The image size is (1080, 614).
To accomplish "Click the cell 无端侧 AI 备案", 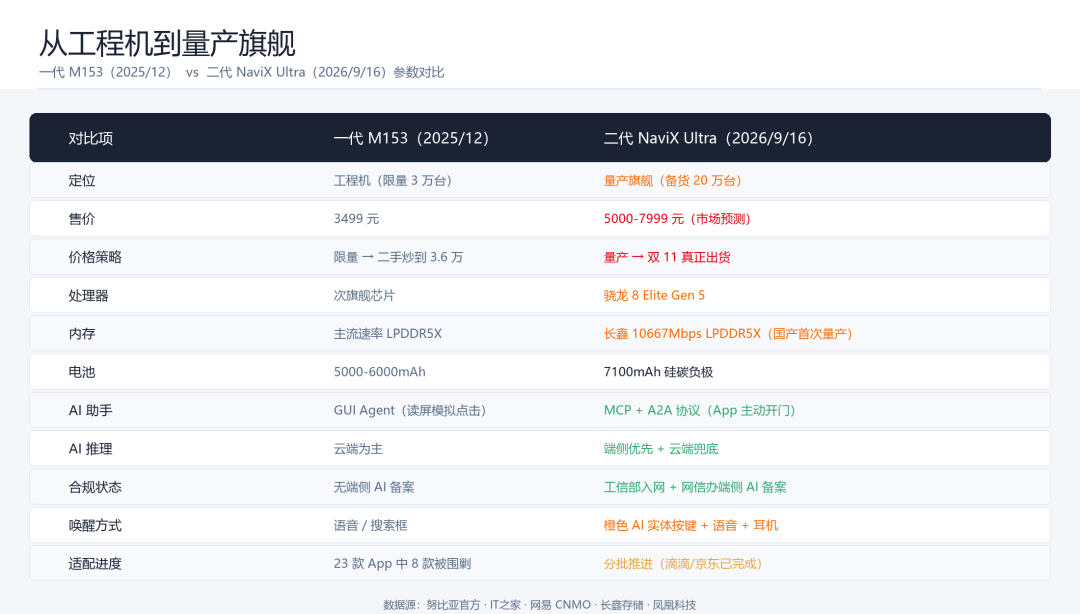I will click(x=374, y=487).
